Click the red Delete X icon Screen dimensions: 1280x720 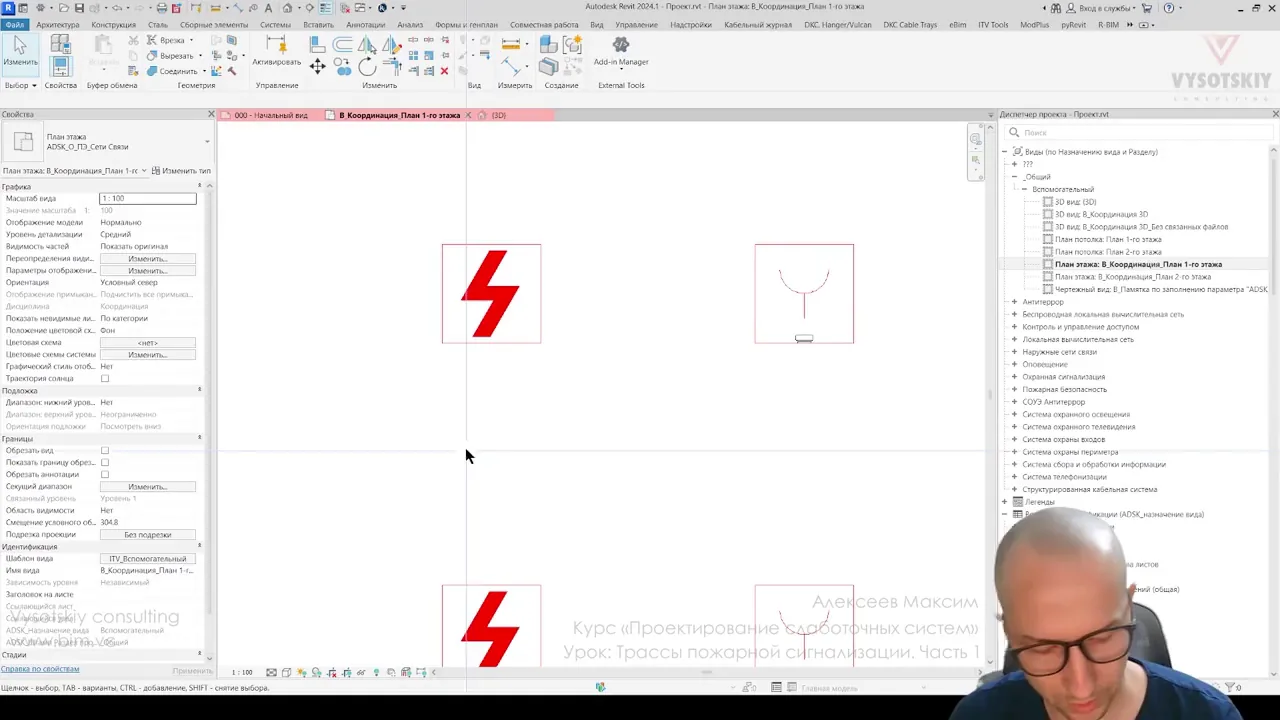click(444, 71)
